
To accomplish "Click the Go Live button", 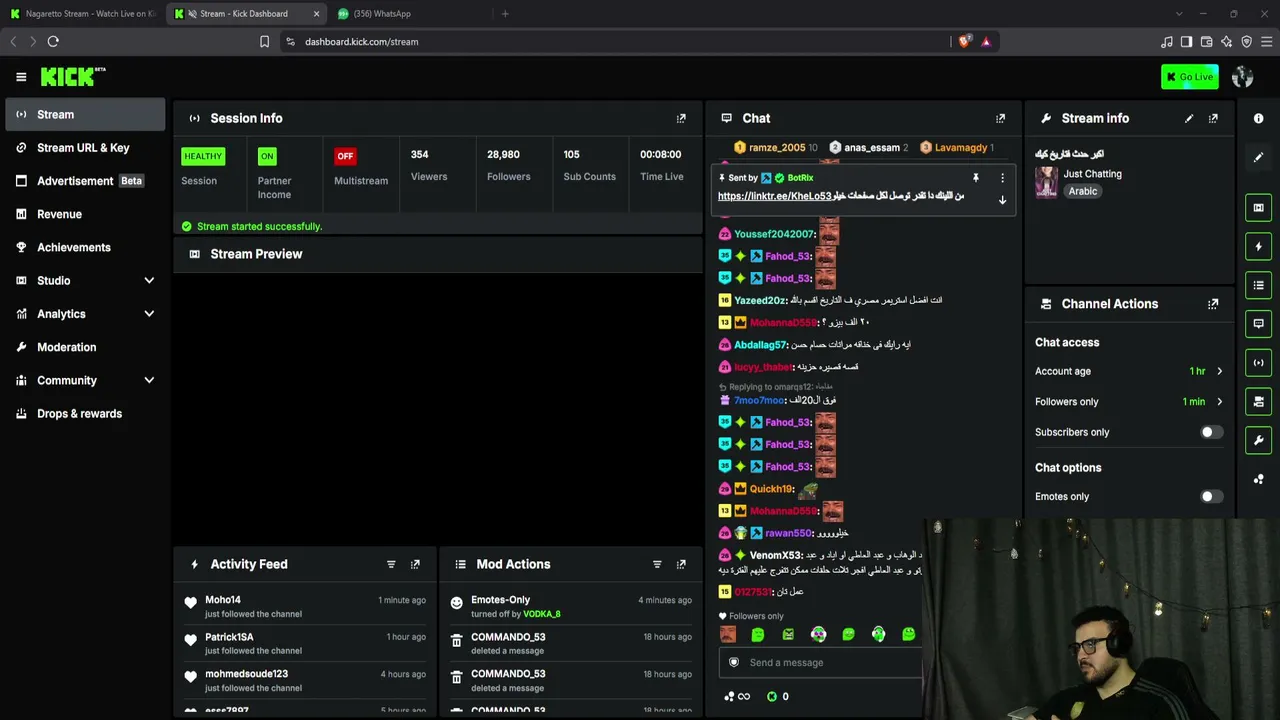I will 1190,77.
